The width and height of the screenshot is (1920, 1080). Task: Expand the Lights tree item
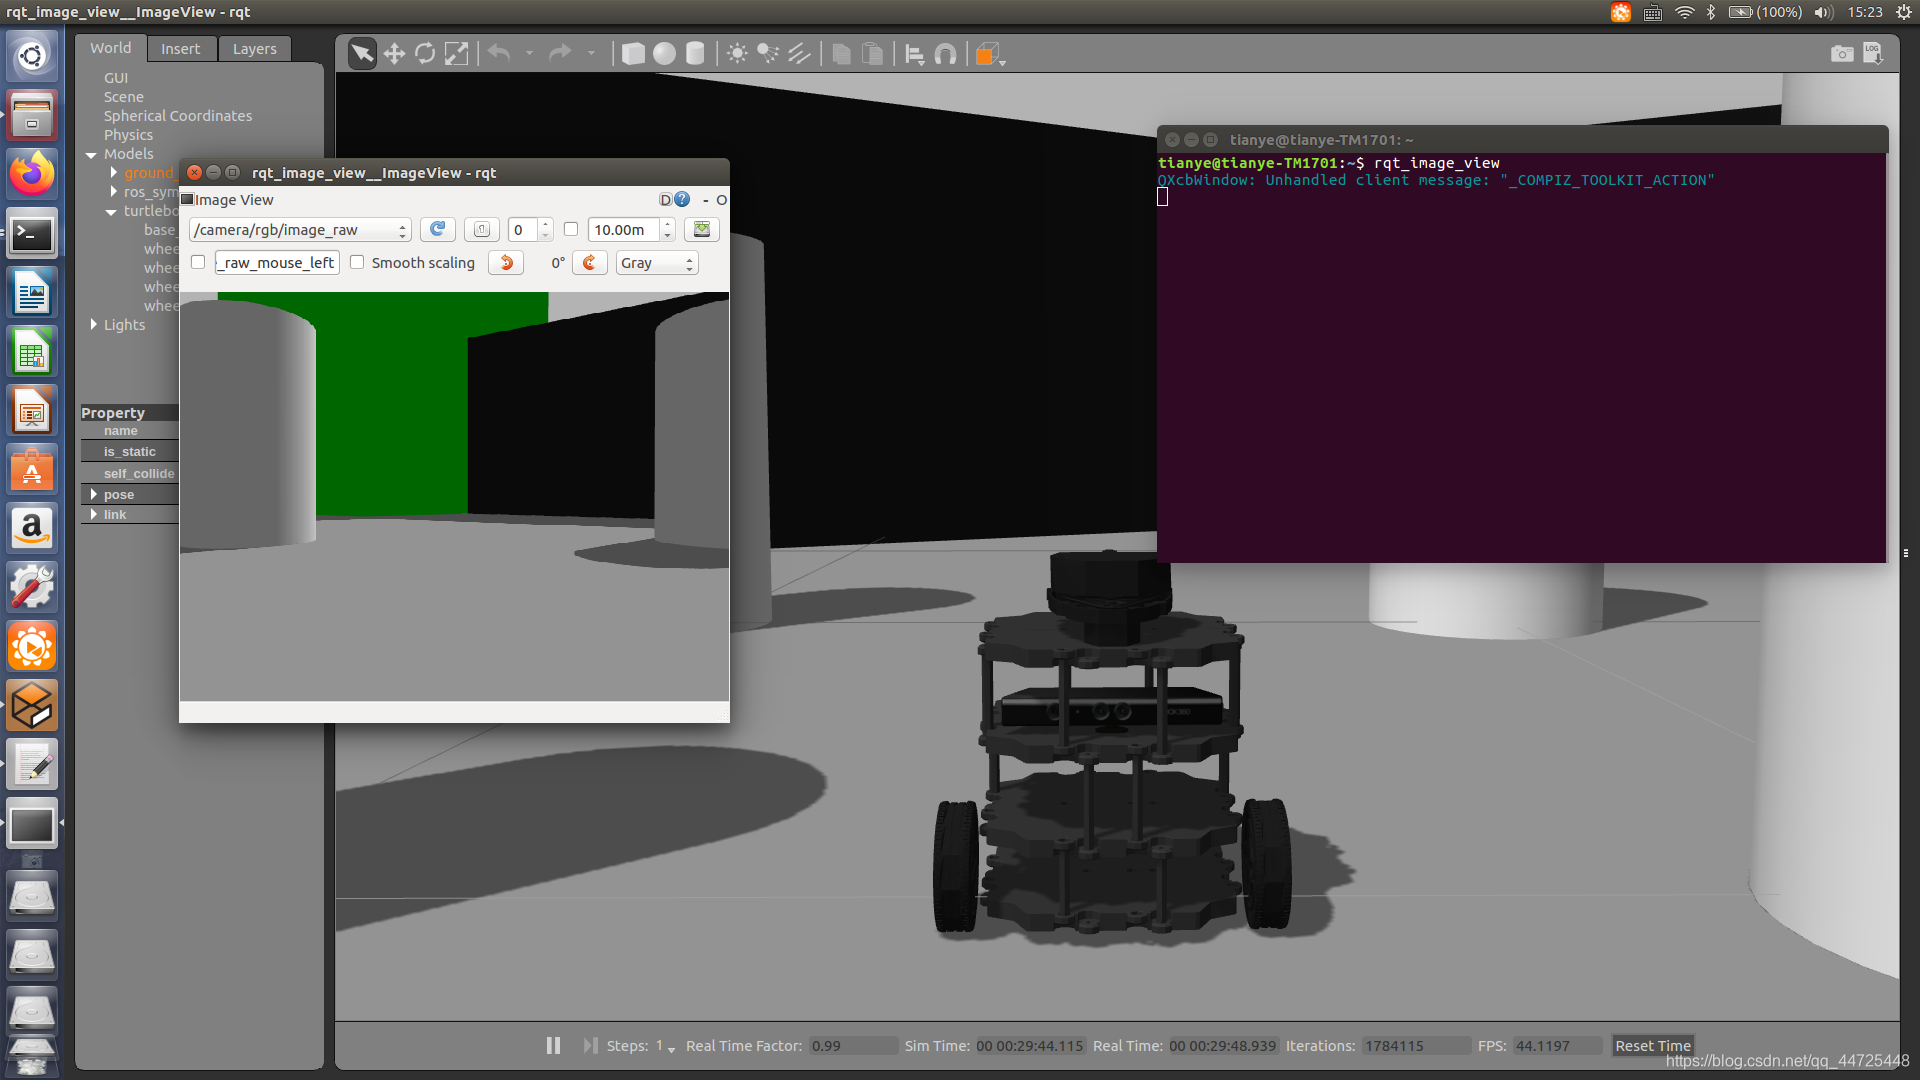(x=94, y=325)
